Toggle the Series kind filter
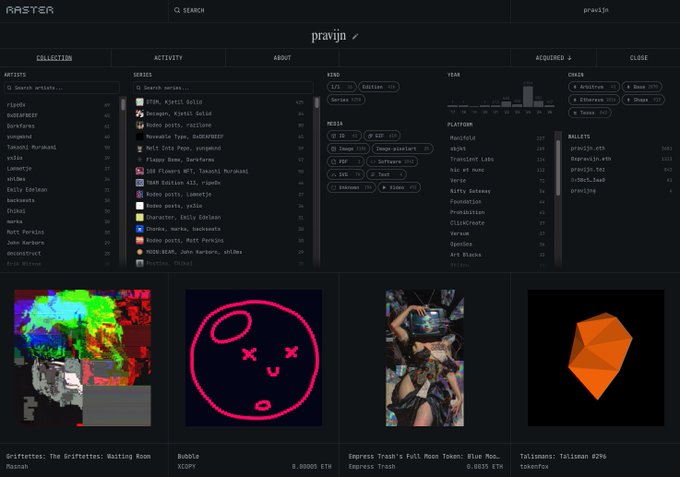The image size is (680, 477). (x=346, y=100)
